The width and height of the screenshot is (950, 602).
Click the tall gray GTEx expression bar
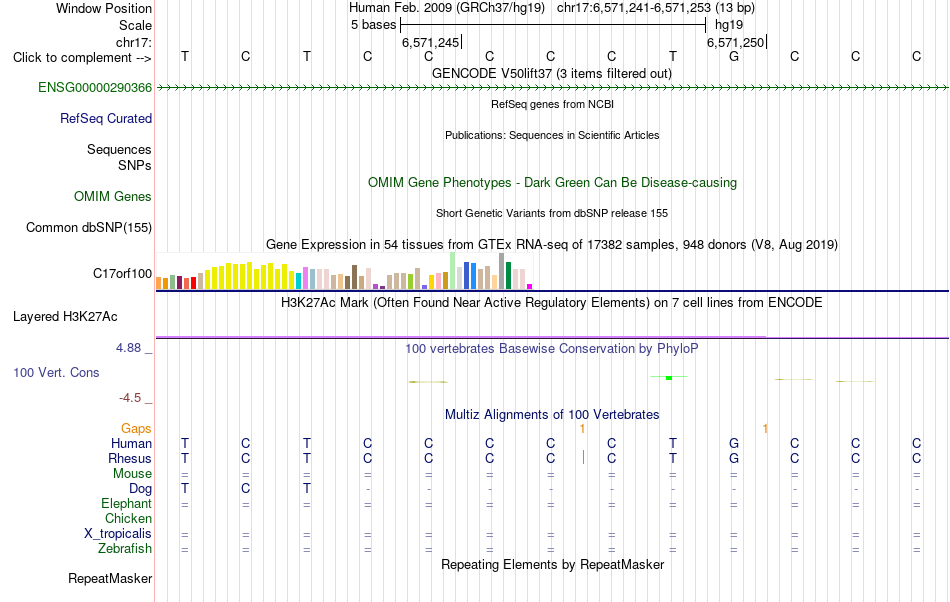[502, 271]
